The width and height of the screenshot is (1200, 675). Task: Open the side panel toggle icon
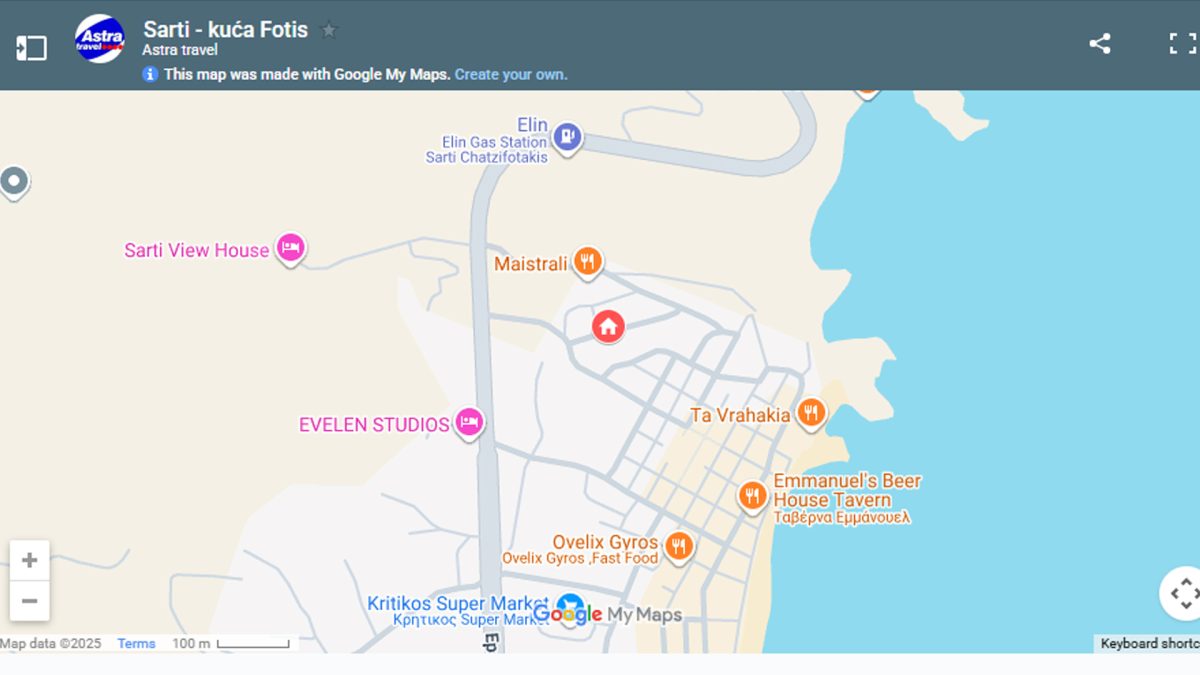[x=31, y=48]
